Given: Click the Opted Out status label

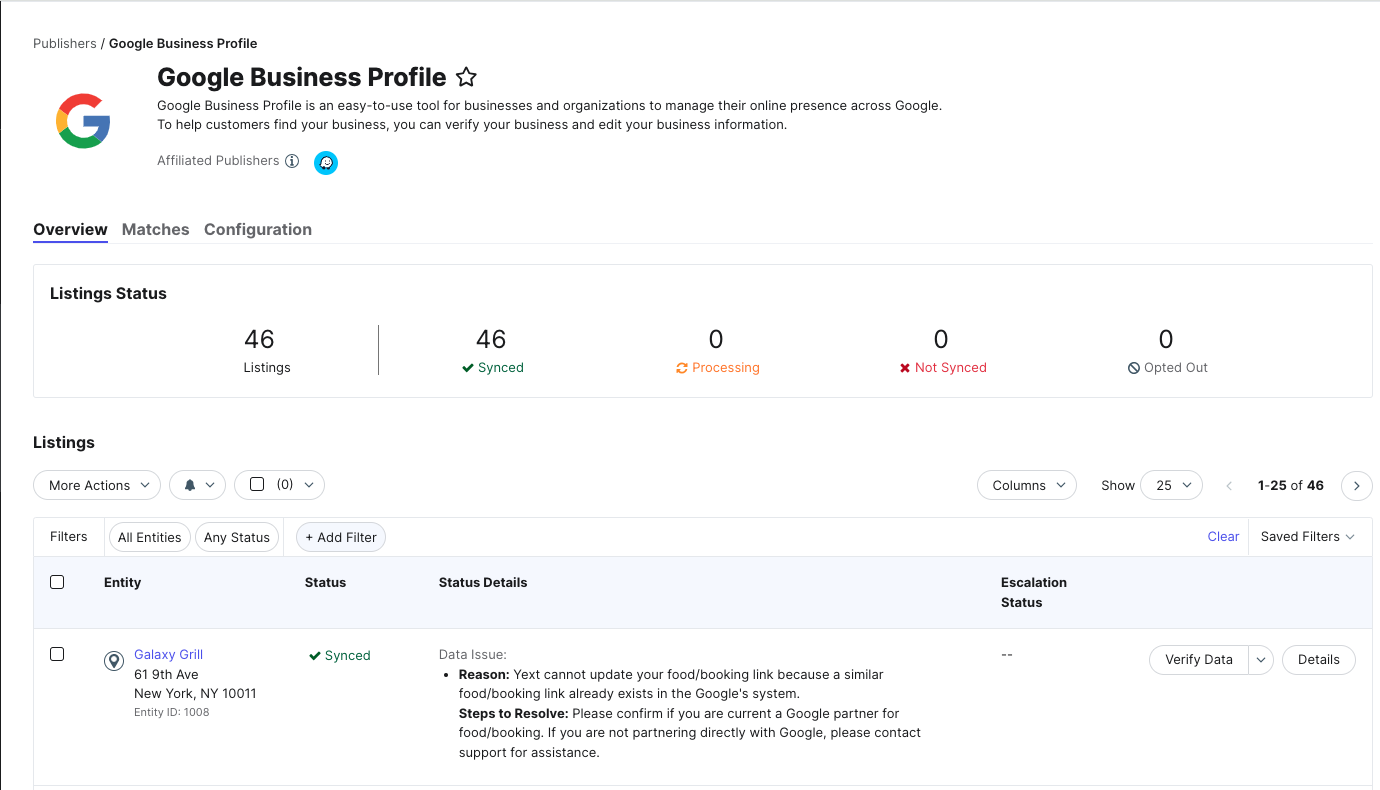Looking at the screenshot, I should pyautogui.click(x=1167, y=368).
